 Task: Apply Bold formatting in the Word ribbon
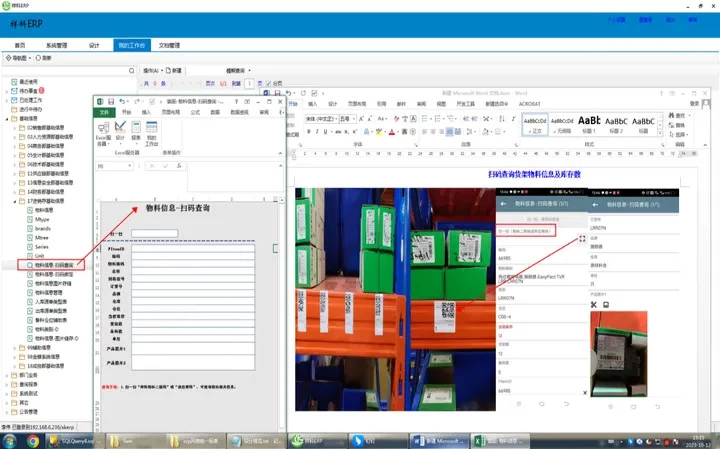[x=309, y=130]
